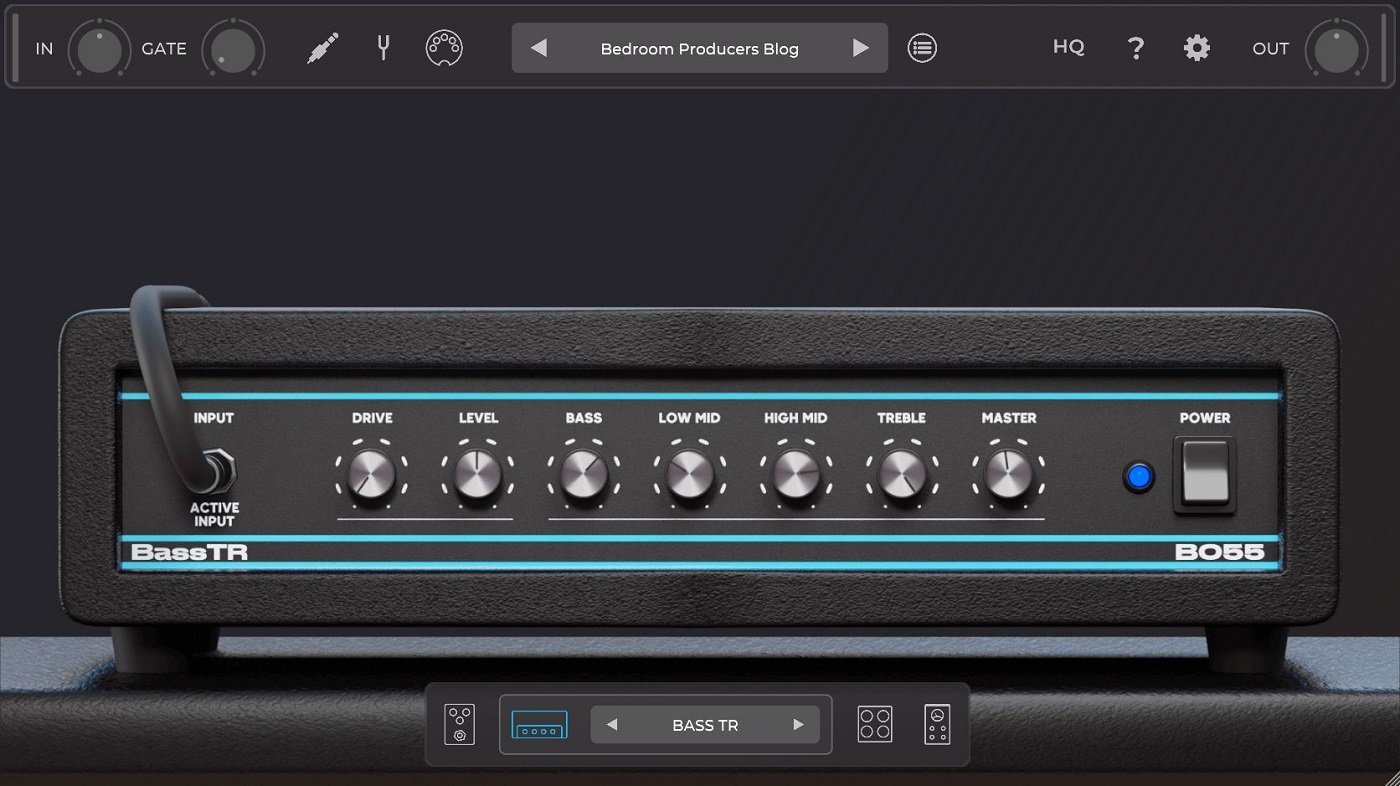Click the LOW MID knob
1400x786 pixels.
[x=690, y=475]
